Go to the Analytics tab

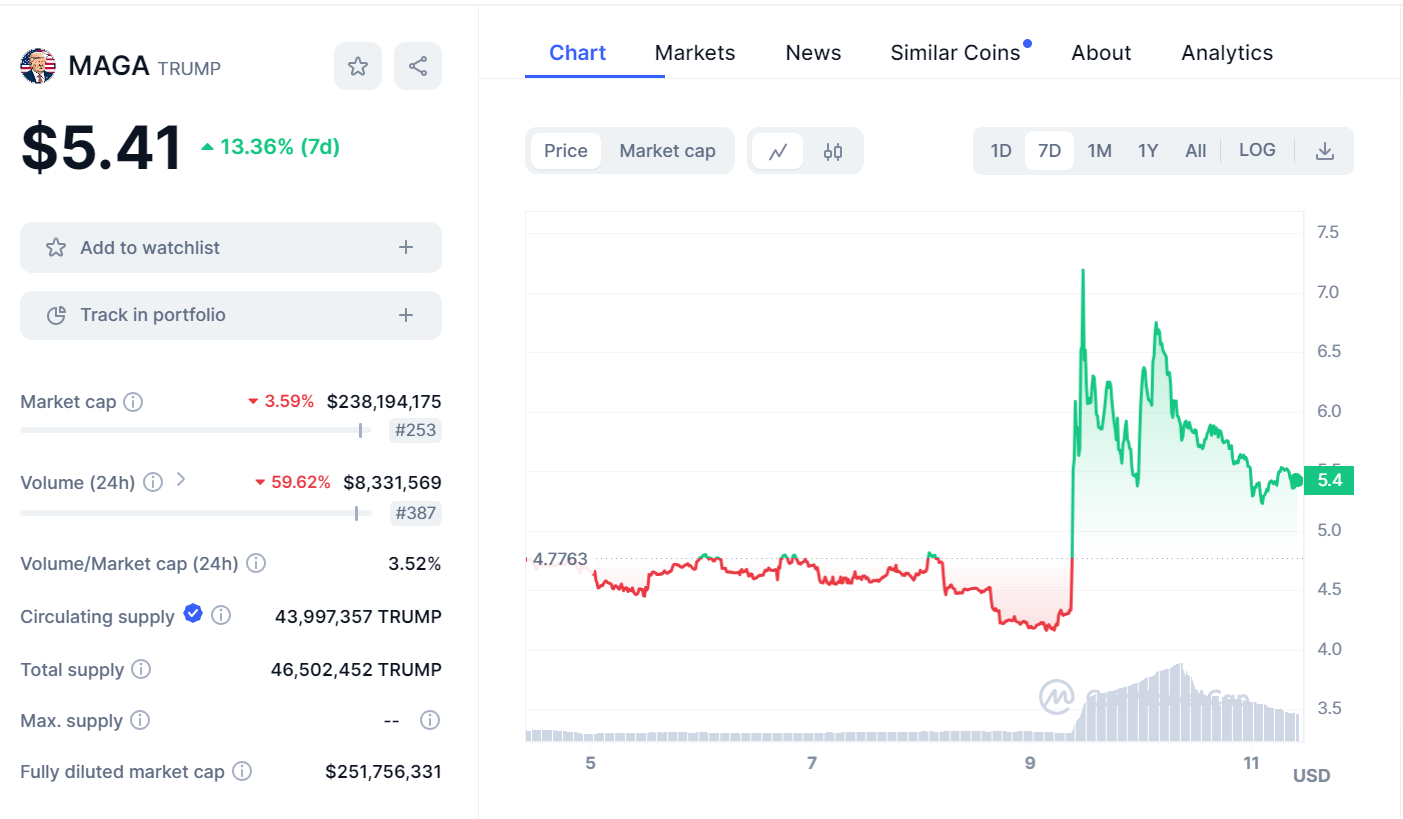pos(1227,53)
